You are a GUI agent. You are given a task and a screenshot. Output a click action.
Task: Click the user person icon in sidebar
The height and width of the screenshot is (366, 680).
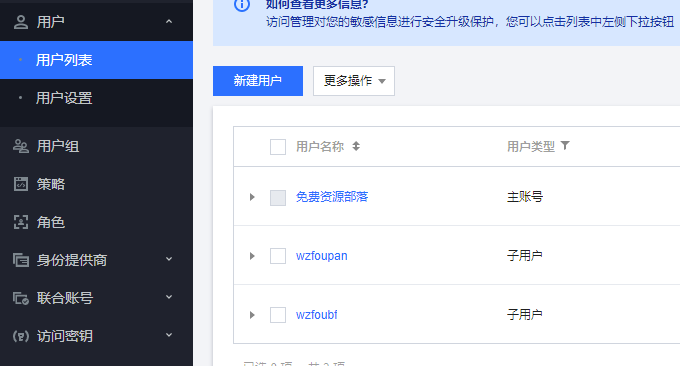pos(21,22)
